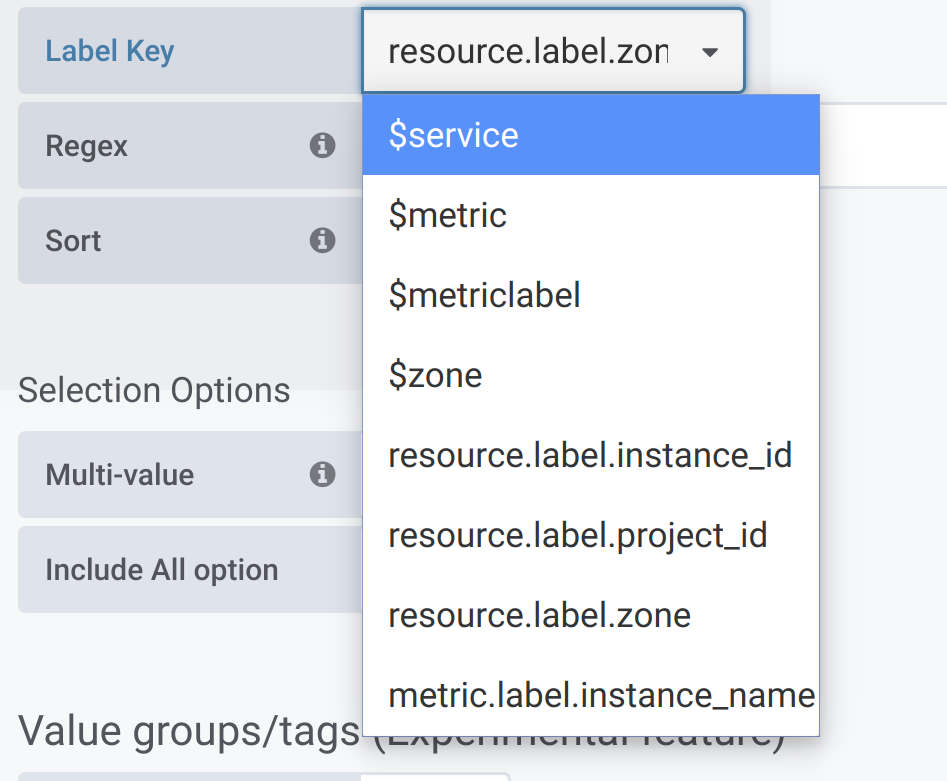Select the $metriclabel option
Image resolution: width=947 pixels, height=781 pixels.
tap(485, 294)
